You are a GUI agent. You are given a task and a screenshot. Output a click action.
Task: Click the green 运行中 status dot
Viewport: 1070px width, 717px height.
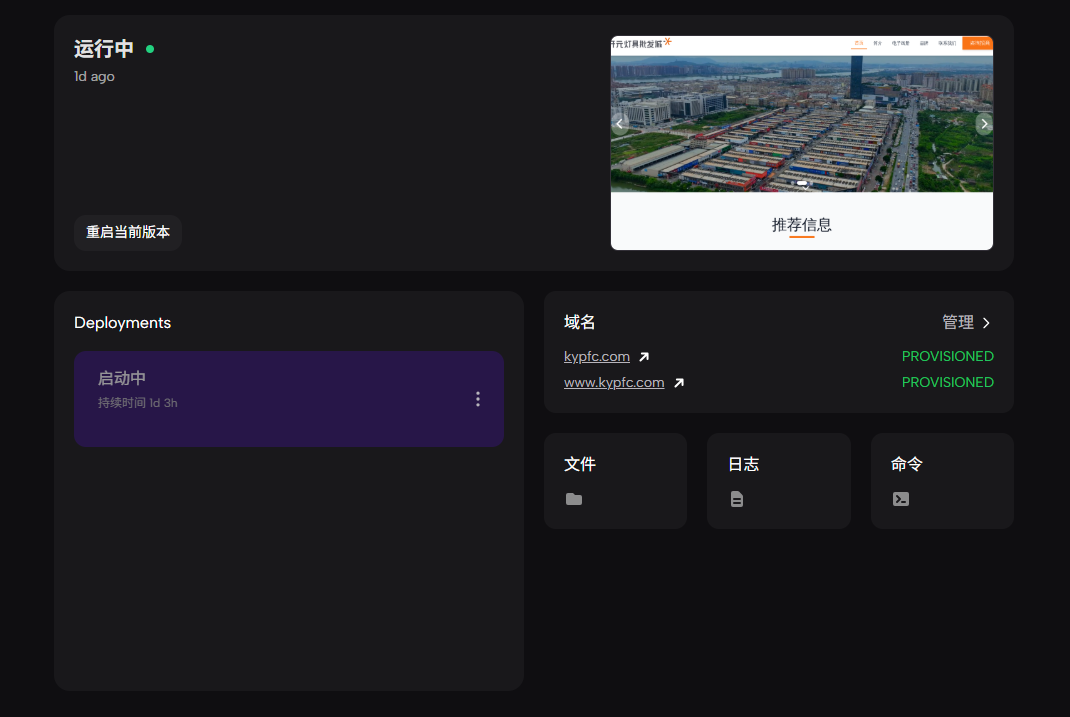point(150,49)
